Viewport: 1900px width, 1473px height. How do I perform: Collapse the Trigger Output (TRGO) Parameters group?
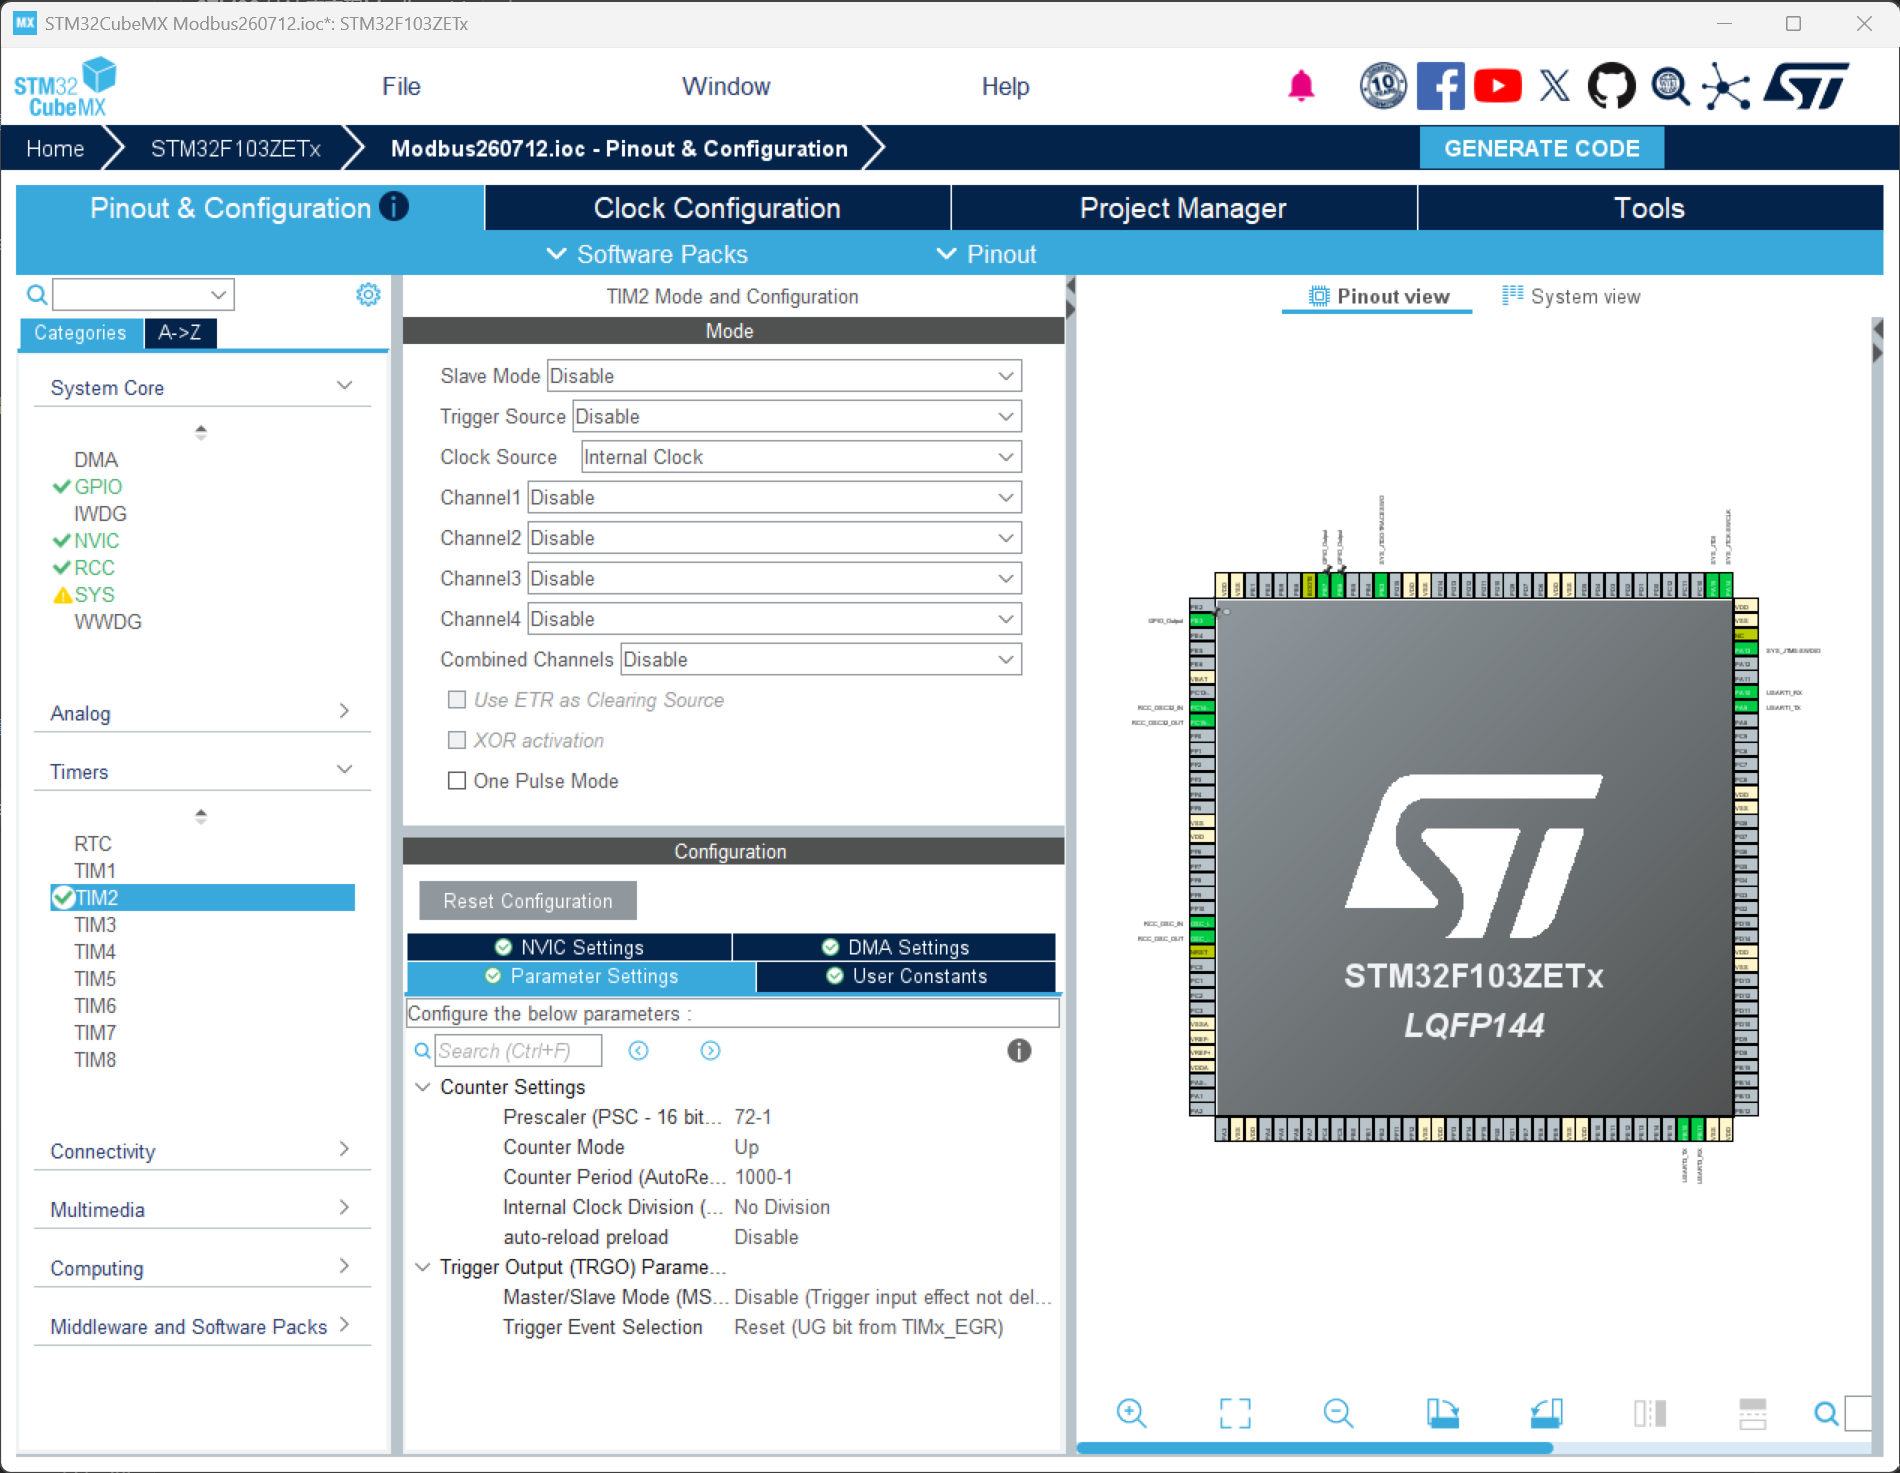[423, 1267]
